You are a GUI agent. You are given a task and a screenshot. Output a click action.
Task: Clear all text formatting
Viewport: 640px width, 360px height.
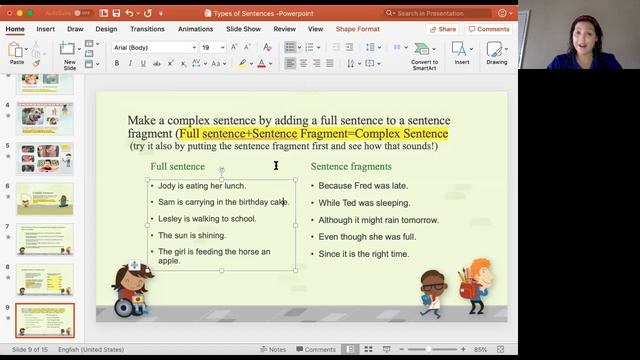point(267,47)
